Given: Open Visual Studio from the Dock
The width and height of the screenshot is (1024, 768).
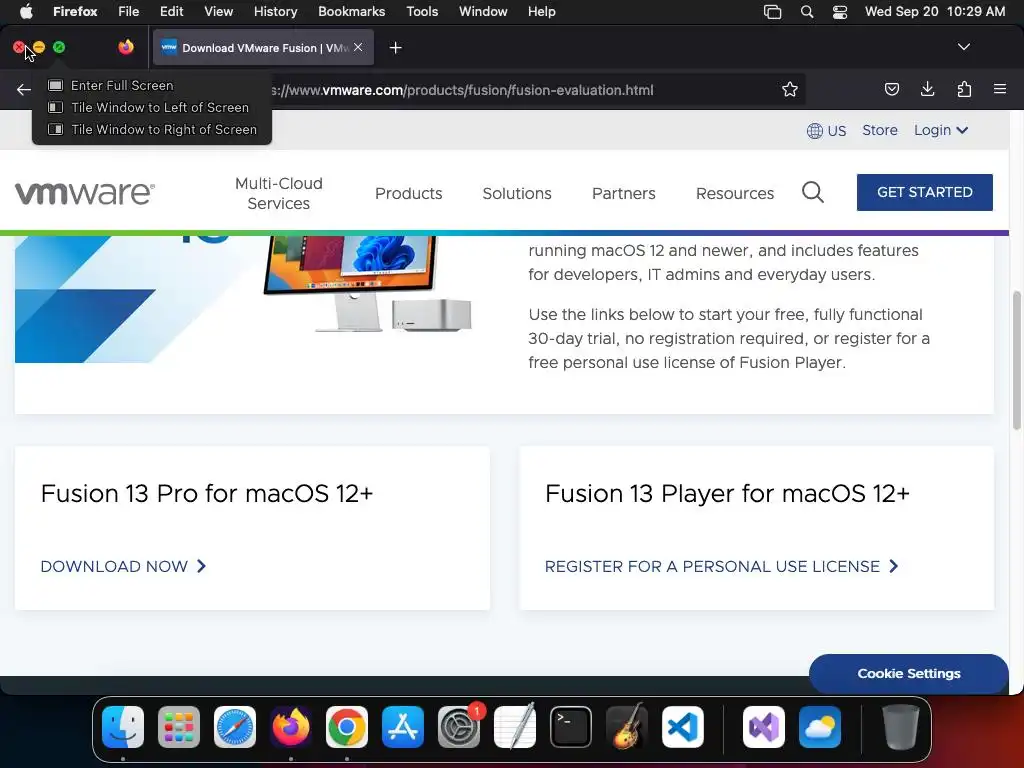Looking at the screenshot, I should click(x=764, y=727).
